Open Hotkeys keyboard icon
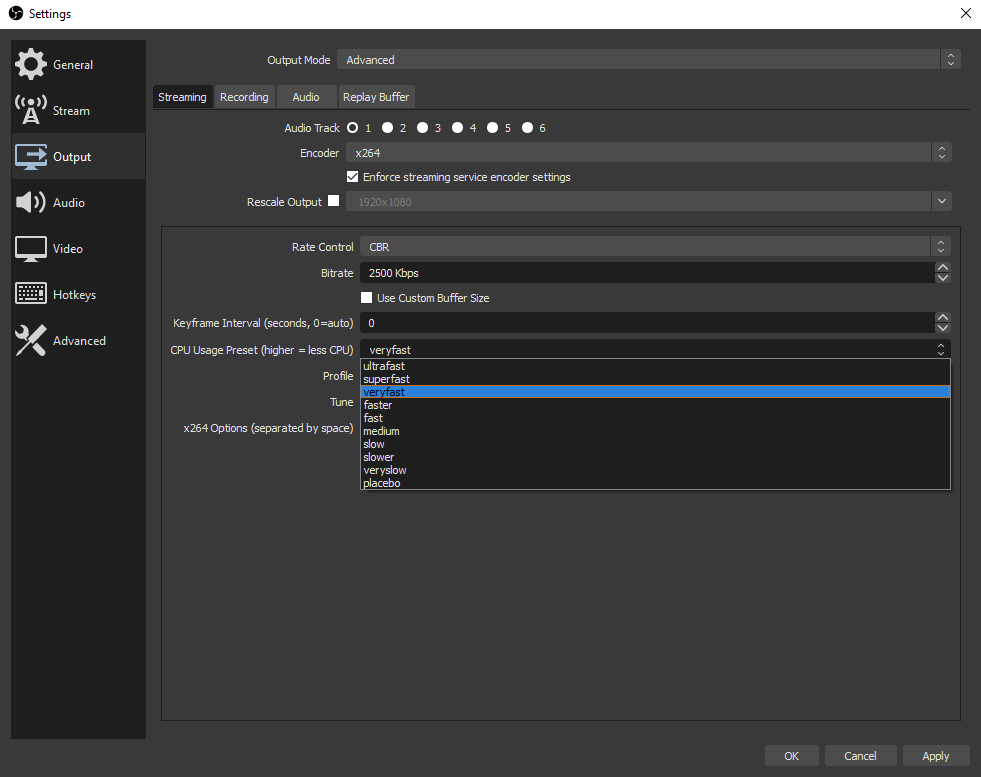 (x=31, y=293)
